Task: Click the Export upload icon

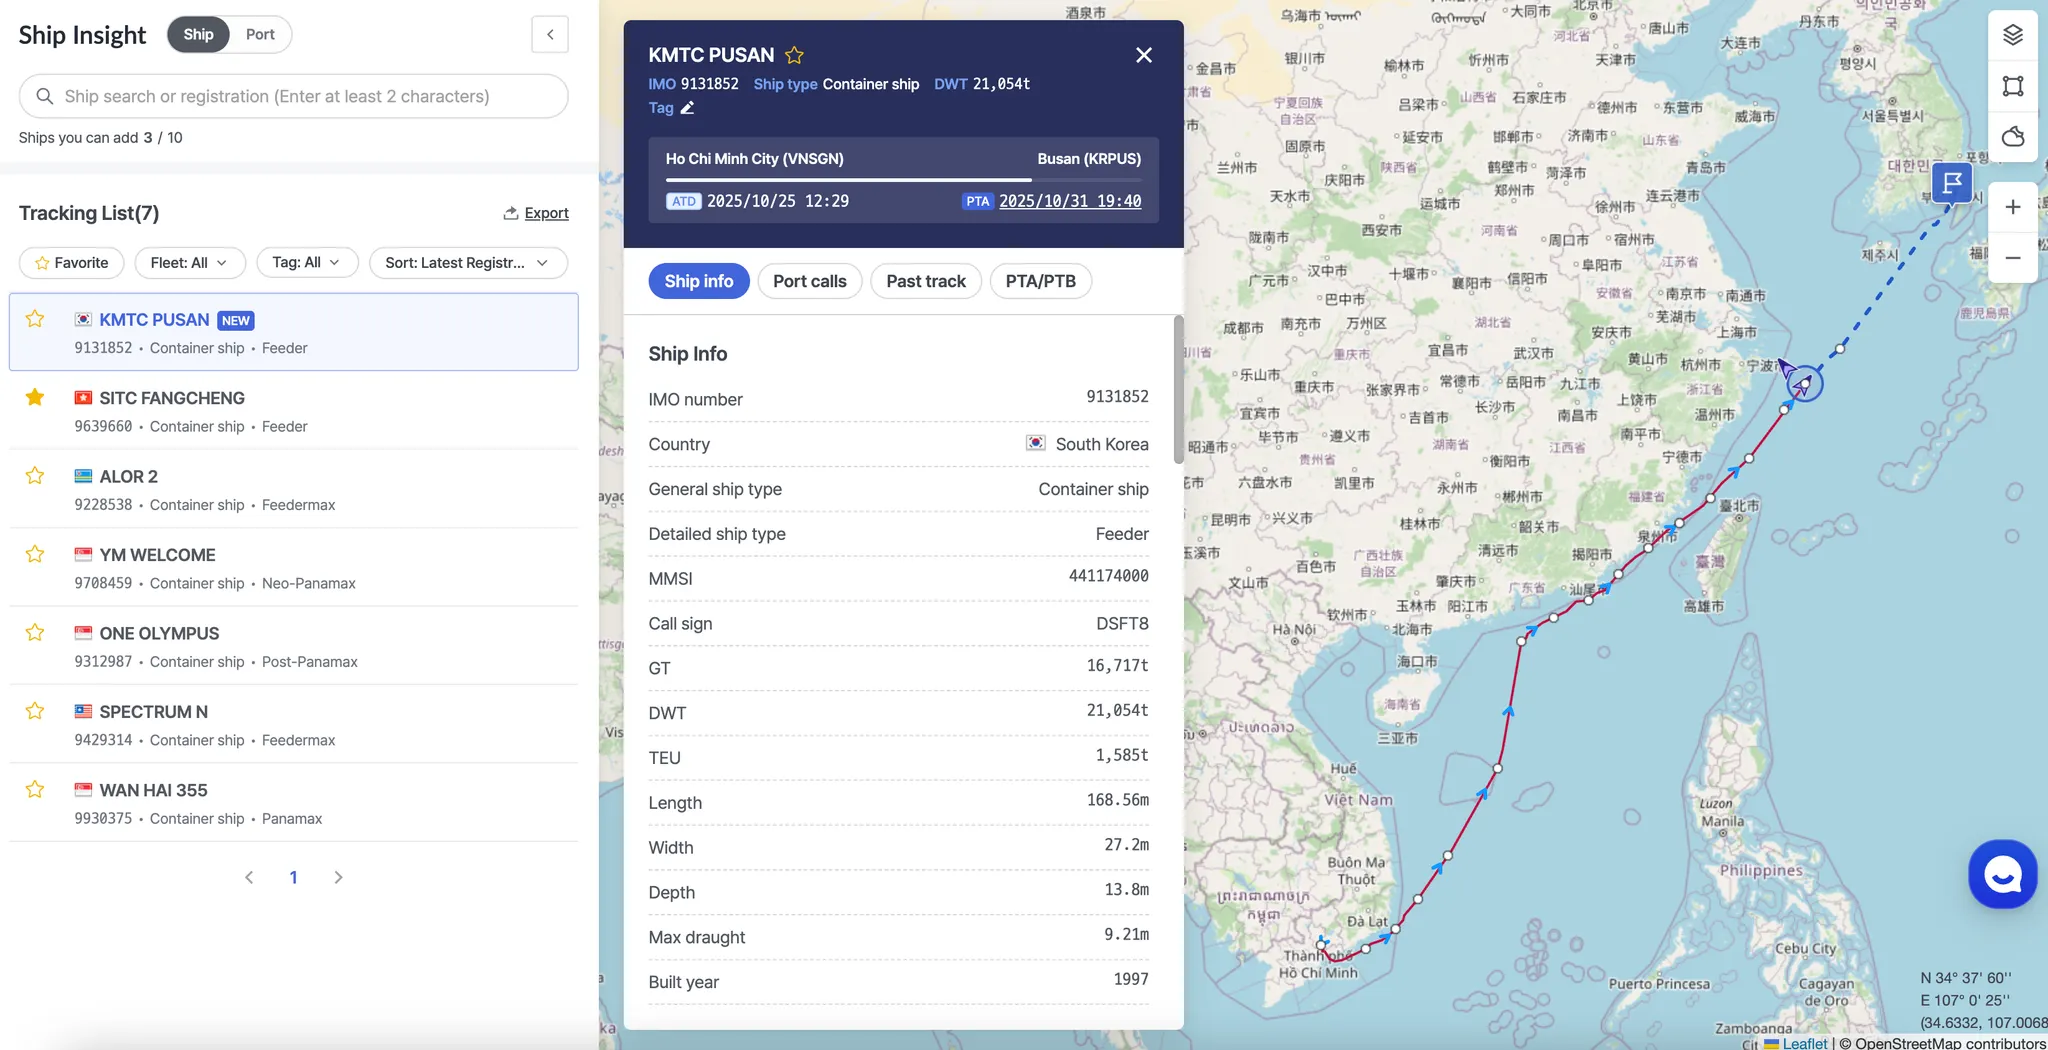Action: [510, 213]
